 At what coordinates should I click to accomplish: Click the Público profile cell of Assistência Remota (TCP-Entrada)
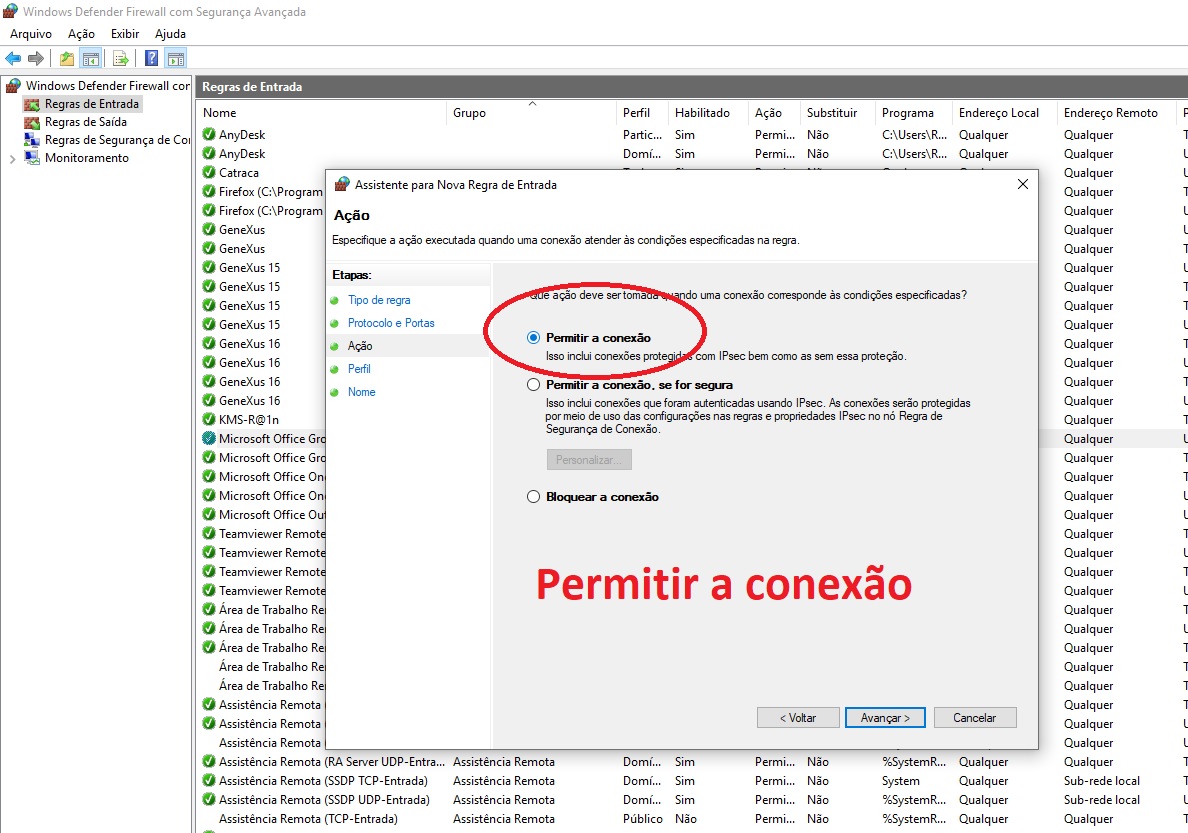point(642,819)
